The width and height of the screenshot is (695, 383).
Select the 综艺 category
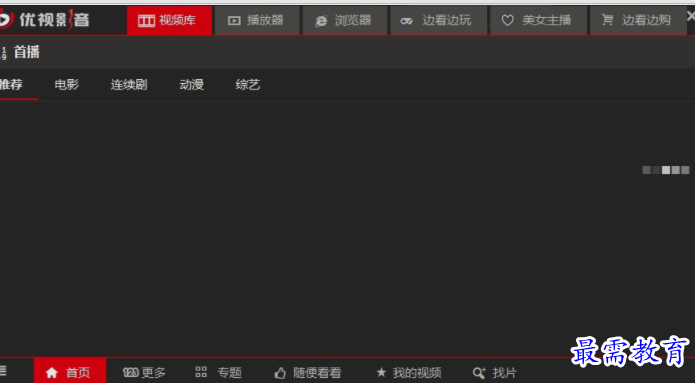pyautogui.click(x=248, y=84)
